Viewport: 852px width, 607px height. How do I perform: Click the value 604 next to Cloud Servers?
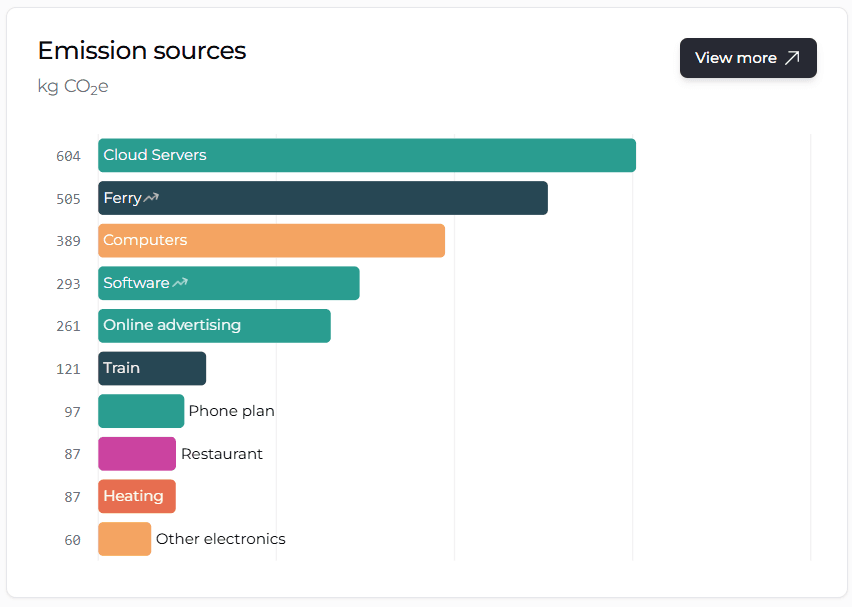[x=67, y=156]
